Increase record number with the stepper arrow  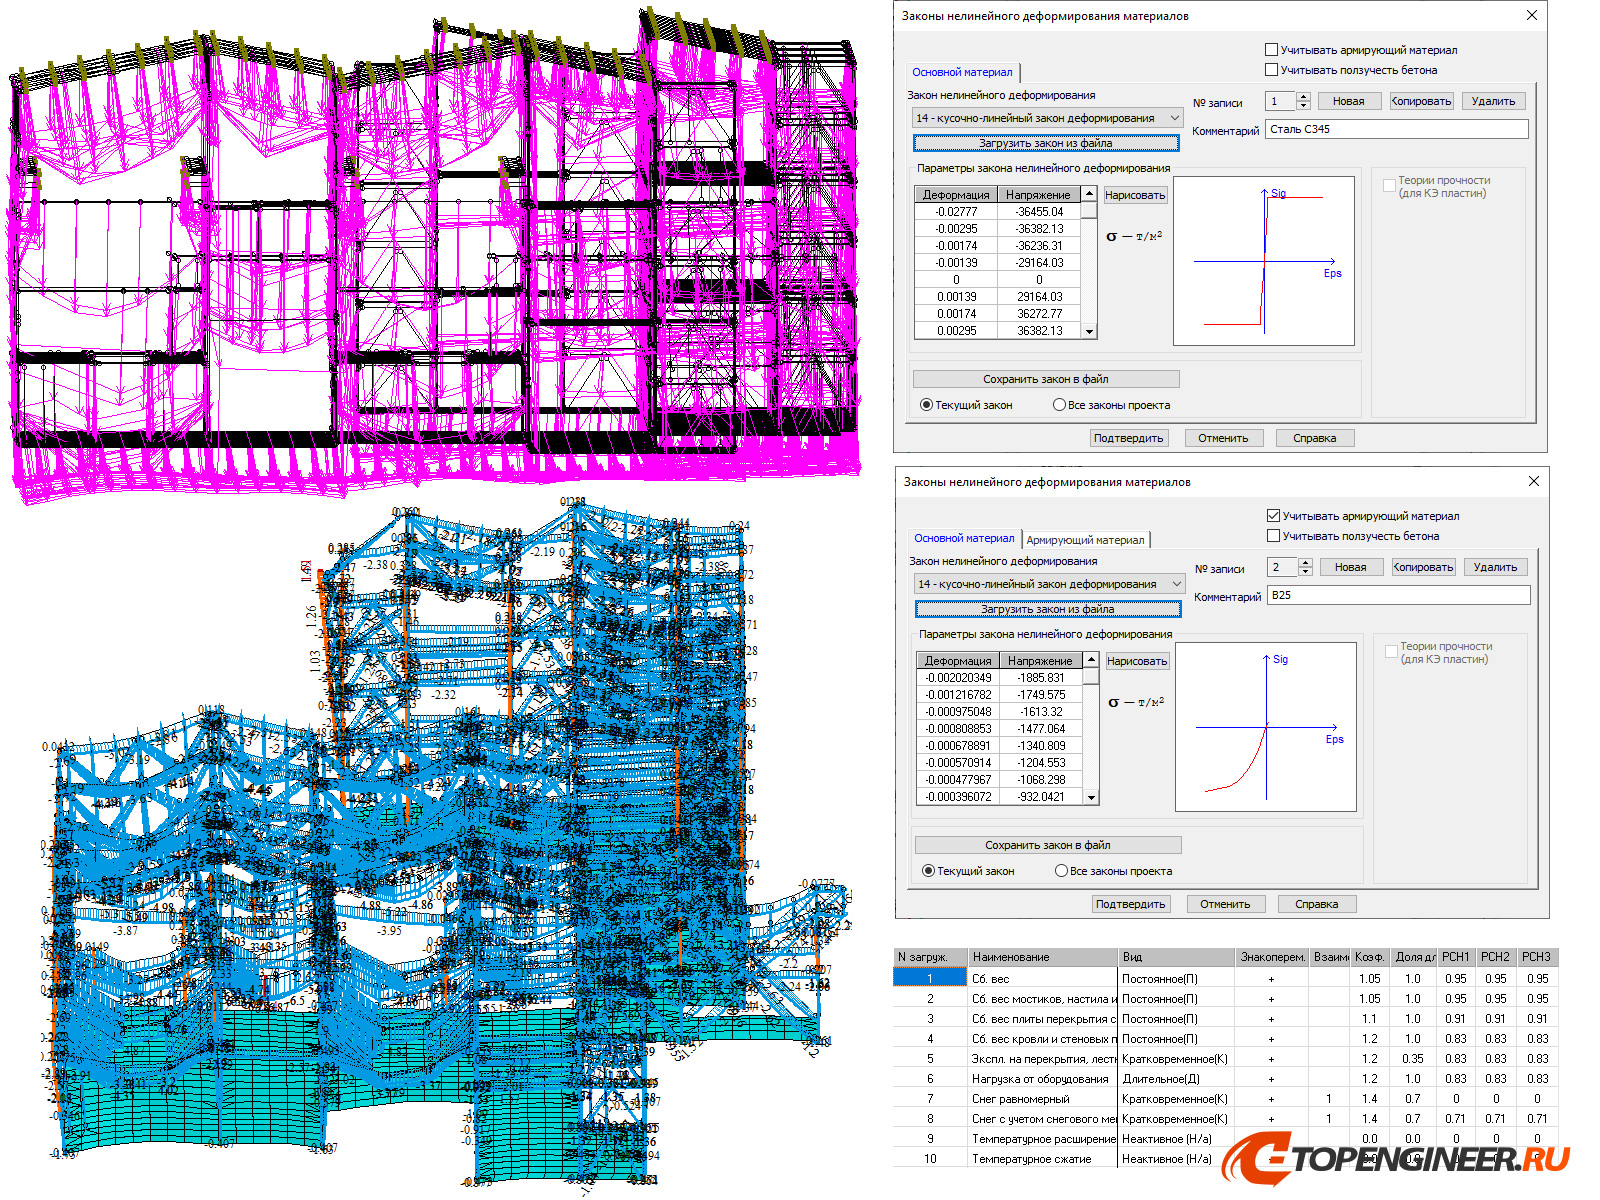(1303, 96)
